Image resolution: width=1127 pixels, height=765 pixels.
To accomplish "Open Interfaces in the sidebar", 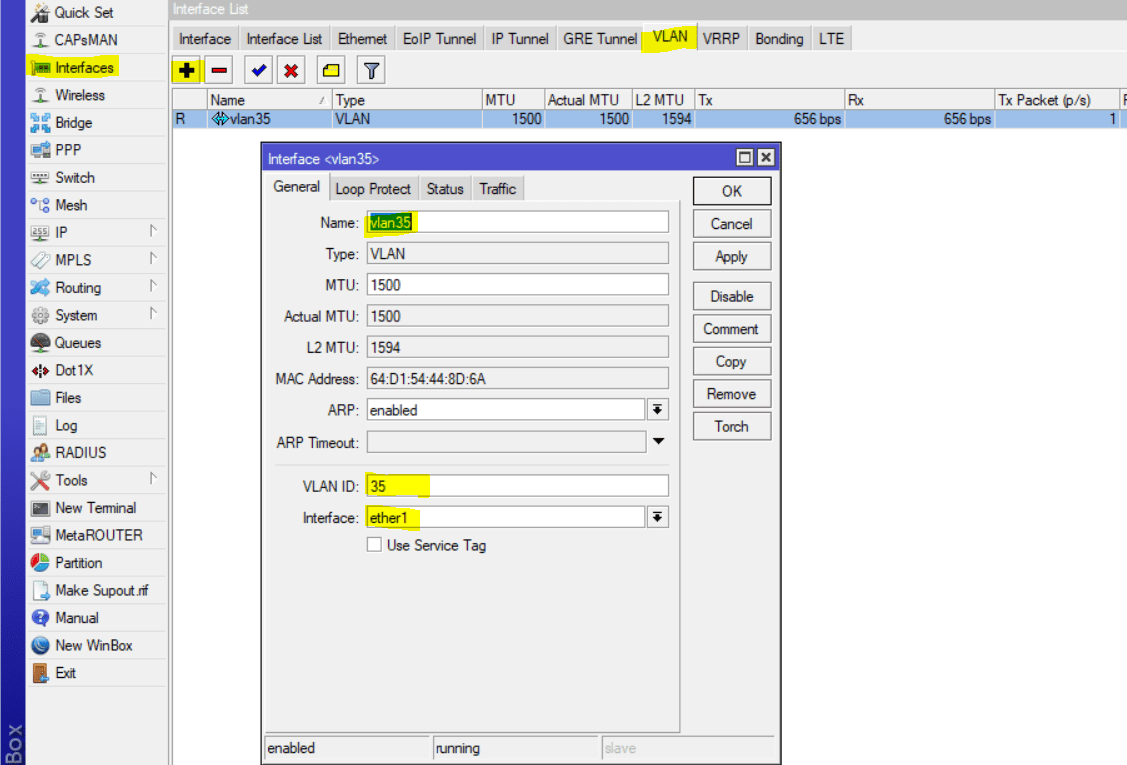I will click(x=84, y=67).
